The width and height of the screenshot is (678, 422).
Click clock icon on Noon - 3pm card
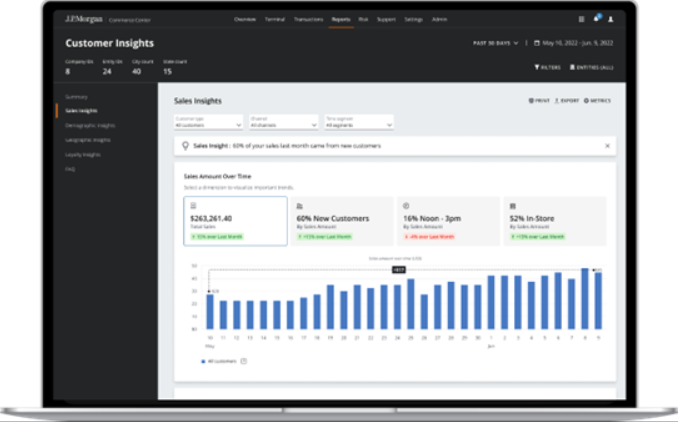coord(406,206)
